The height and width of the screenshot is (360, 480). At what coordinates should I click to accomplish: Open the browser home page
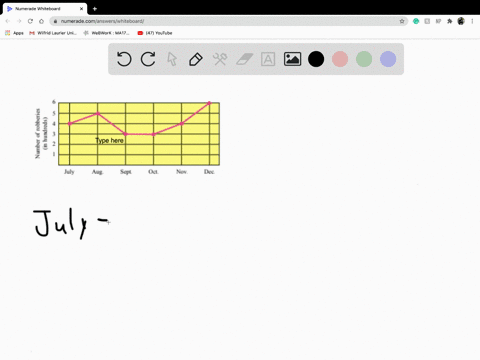coord(41,21)
